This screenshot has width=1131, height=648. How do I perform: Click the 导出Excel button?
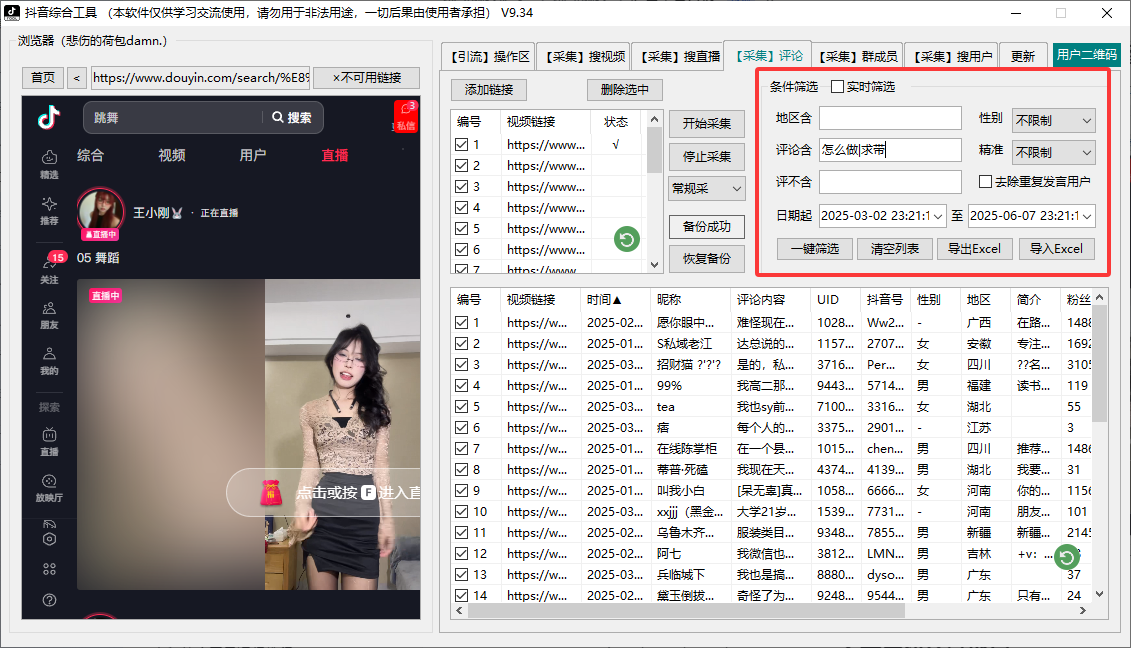pyautogui.click(x=975, y=249)
